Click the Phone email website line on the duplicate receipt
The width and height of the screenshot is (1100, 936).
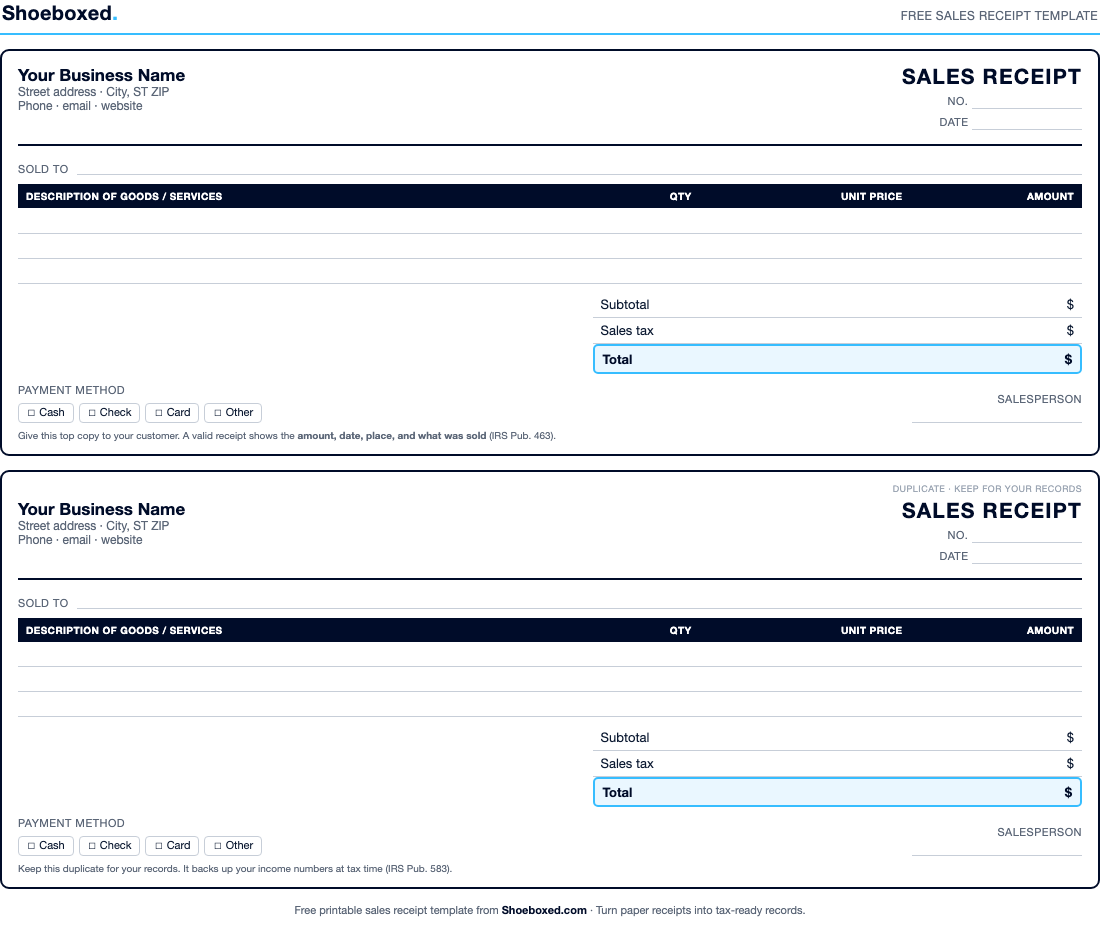(x=80, y=540)
